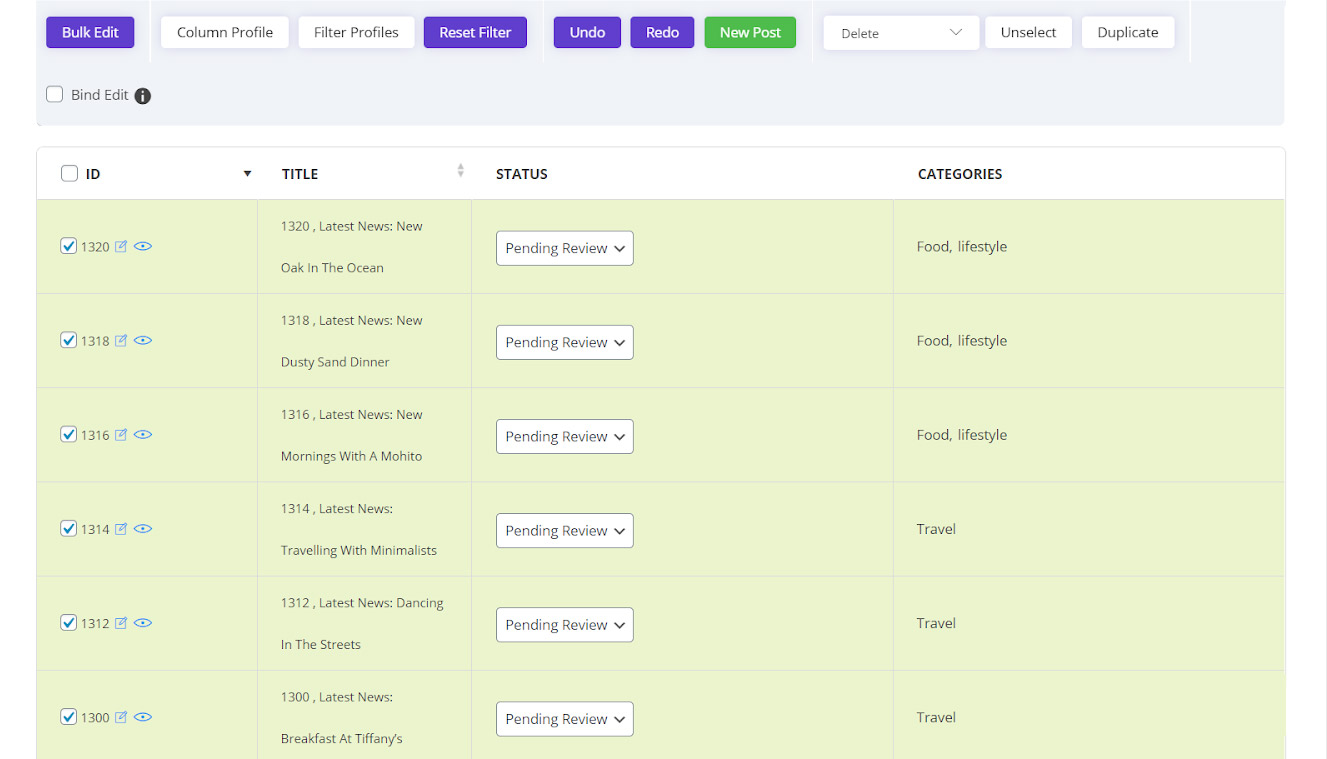The width and height of the screenshot is (1327, 759).
Task: Open the edit icon for post 1320
Action: click(x=121, y=246)
